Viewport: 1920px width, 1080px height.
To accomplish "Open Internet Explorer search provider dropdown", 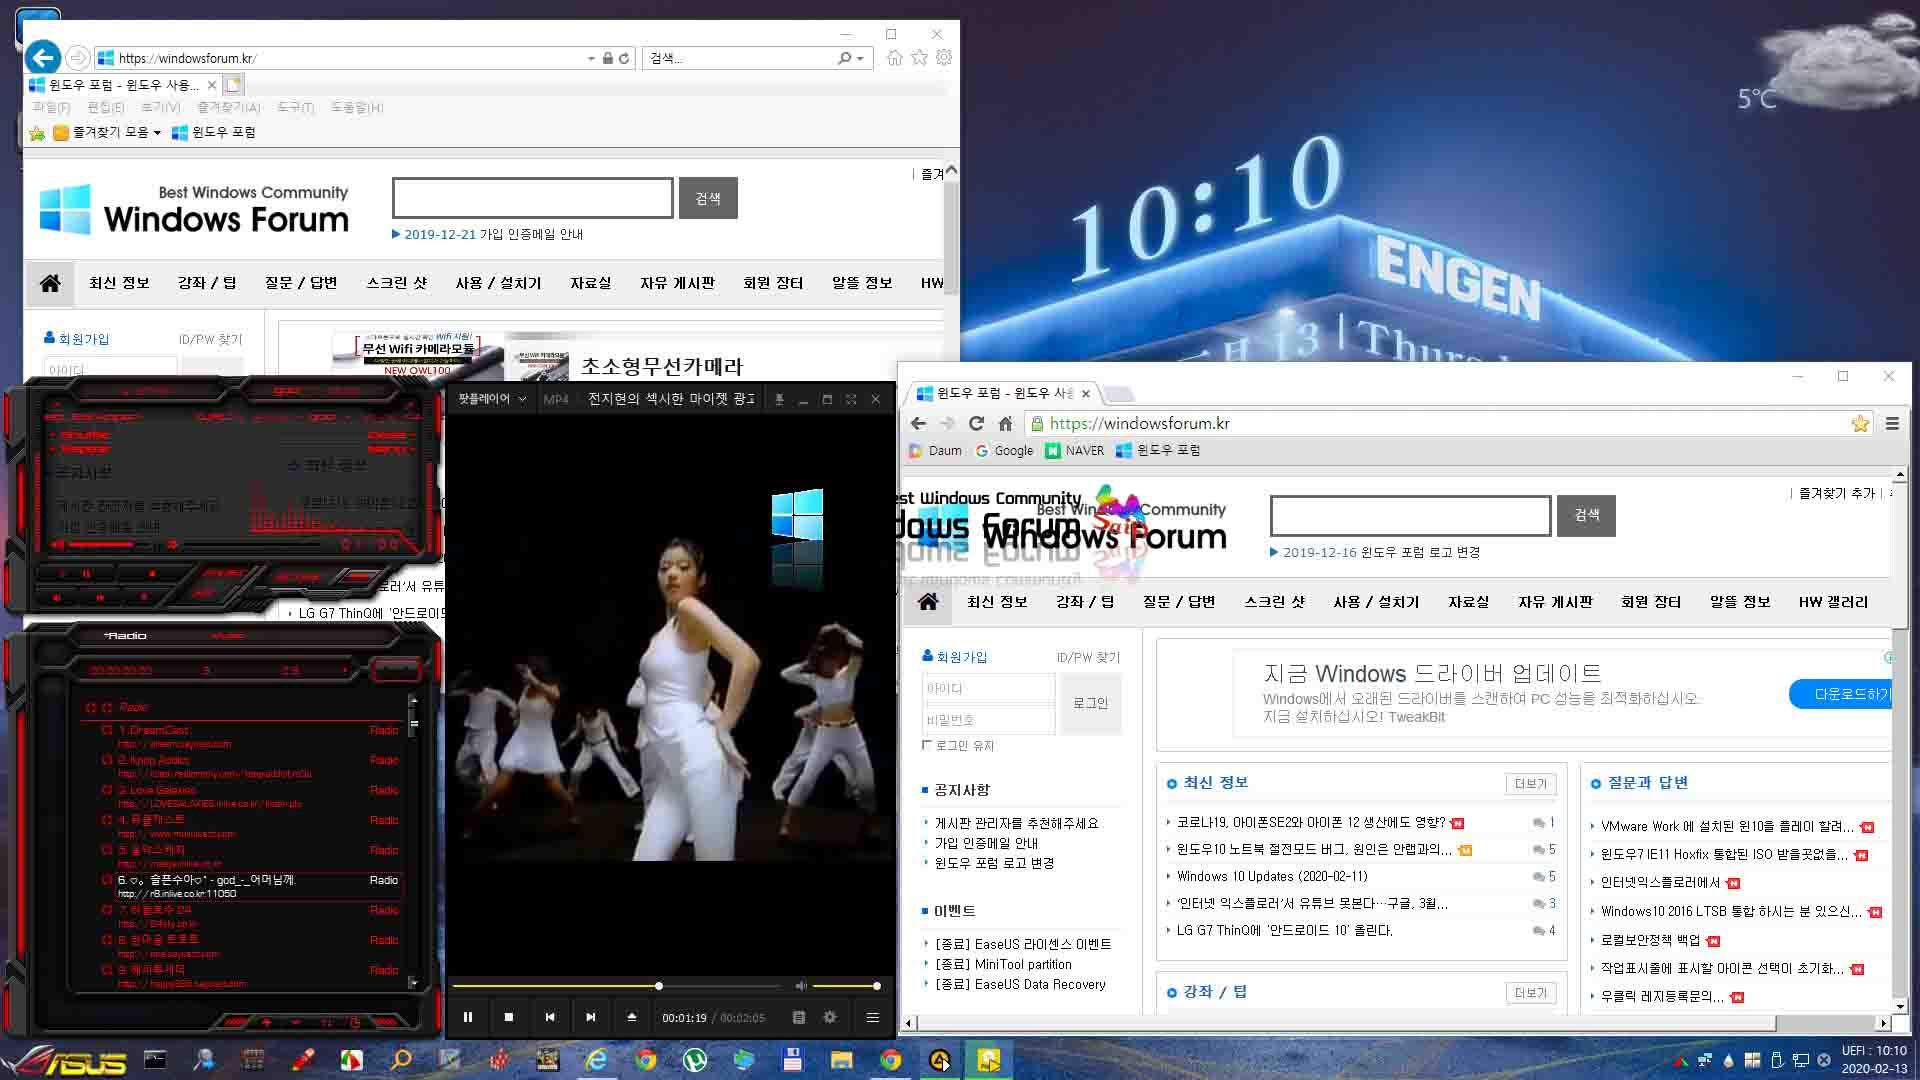I will [x=860, y=58].
